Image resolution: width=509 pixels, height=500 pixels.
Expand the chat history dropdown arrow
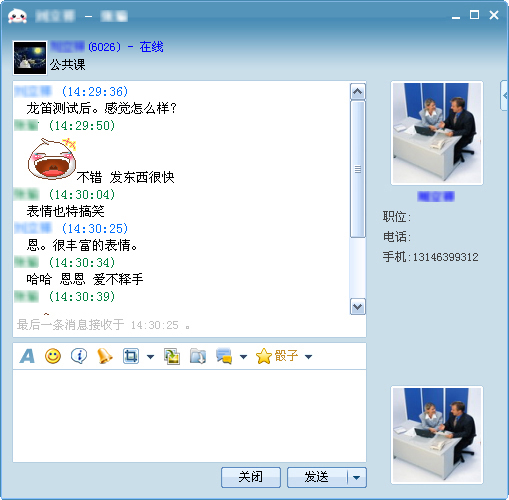point(244,357)
